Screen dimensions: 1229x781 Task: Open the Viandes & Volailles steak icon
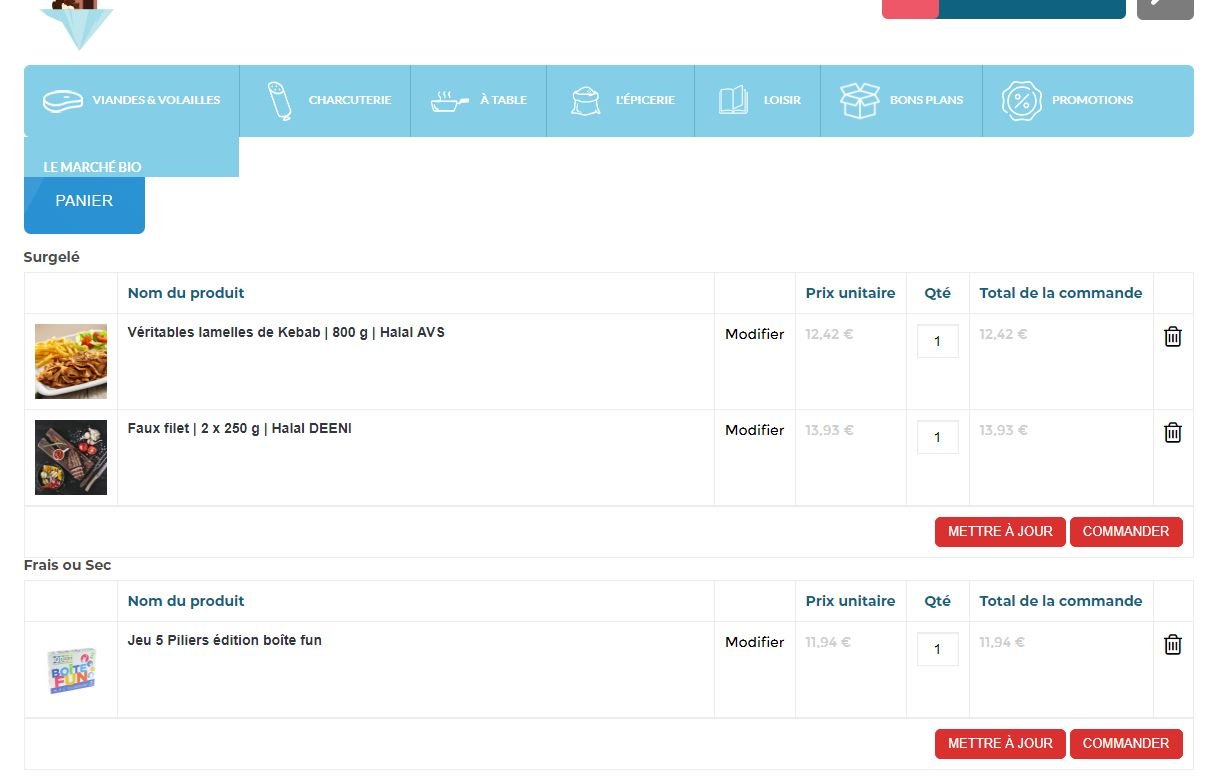(62, 100)
